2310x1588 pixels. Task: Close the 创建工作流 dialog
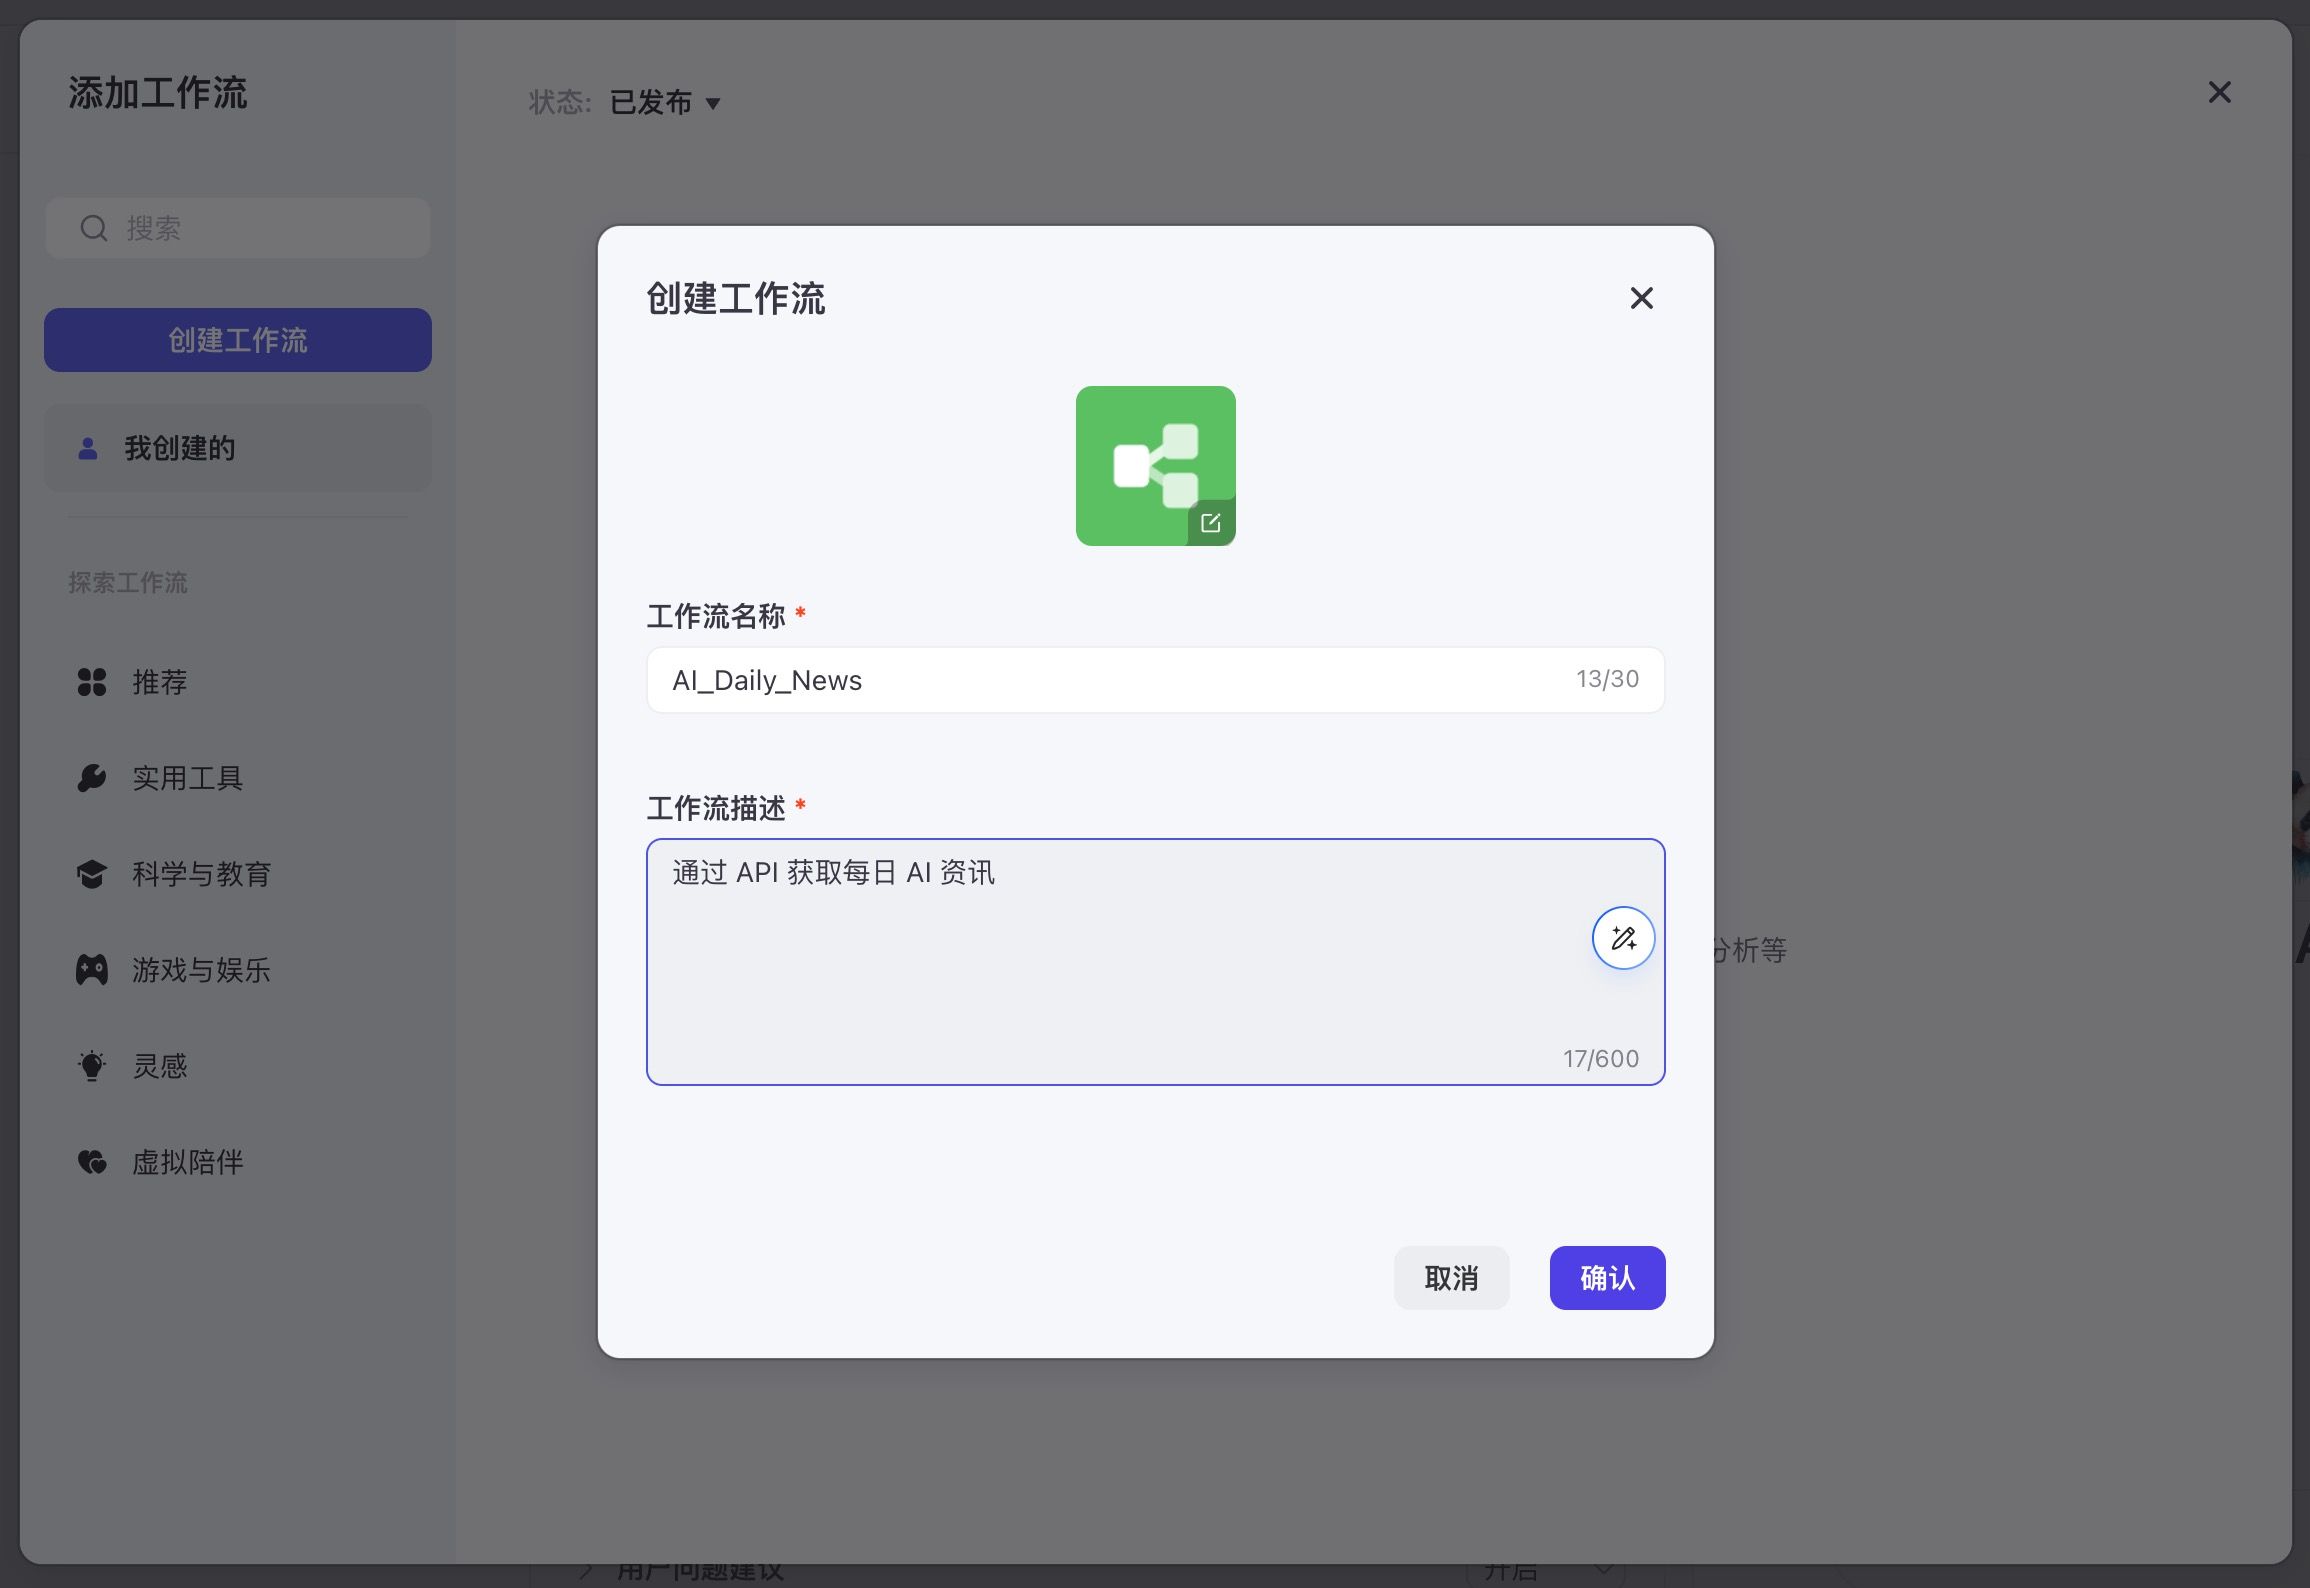coord(1641,298)
